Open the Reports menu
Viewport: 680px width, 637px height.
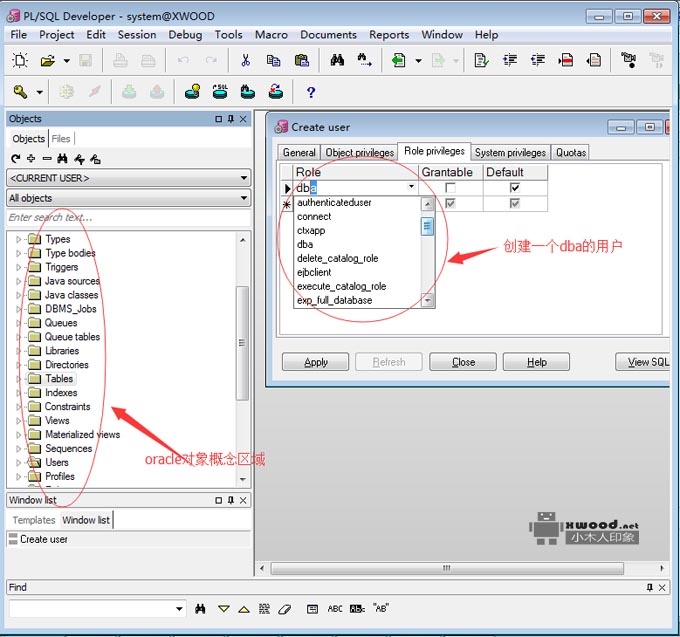pos(389,35)
